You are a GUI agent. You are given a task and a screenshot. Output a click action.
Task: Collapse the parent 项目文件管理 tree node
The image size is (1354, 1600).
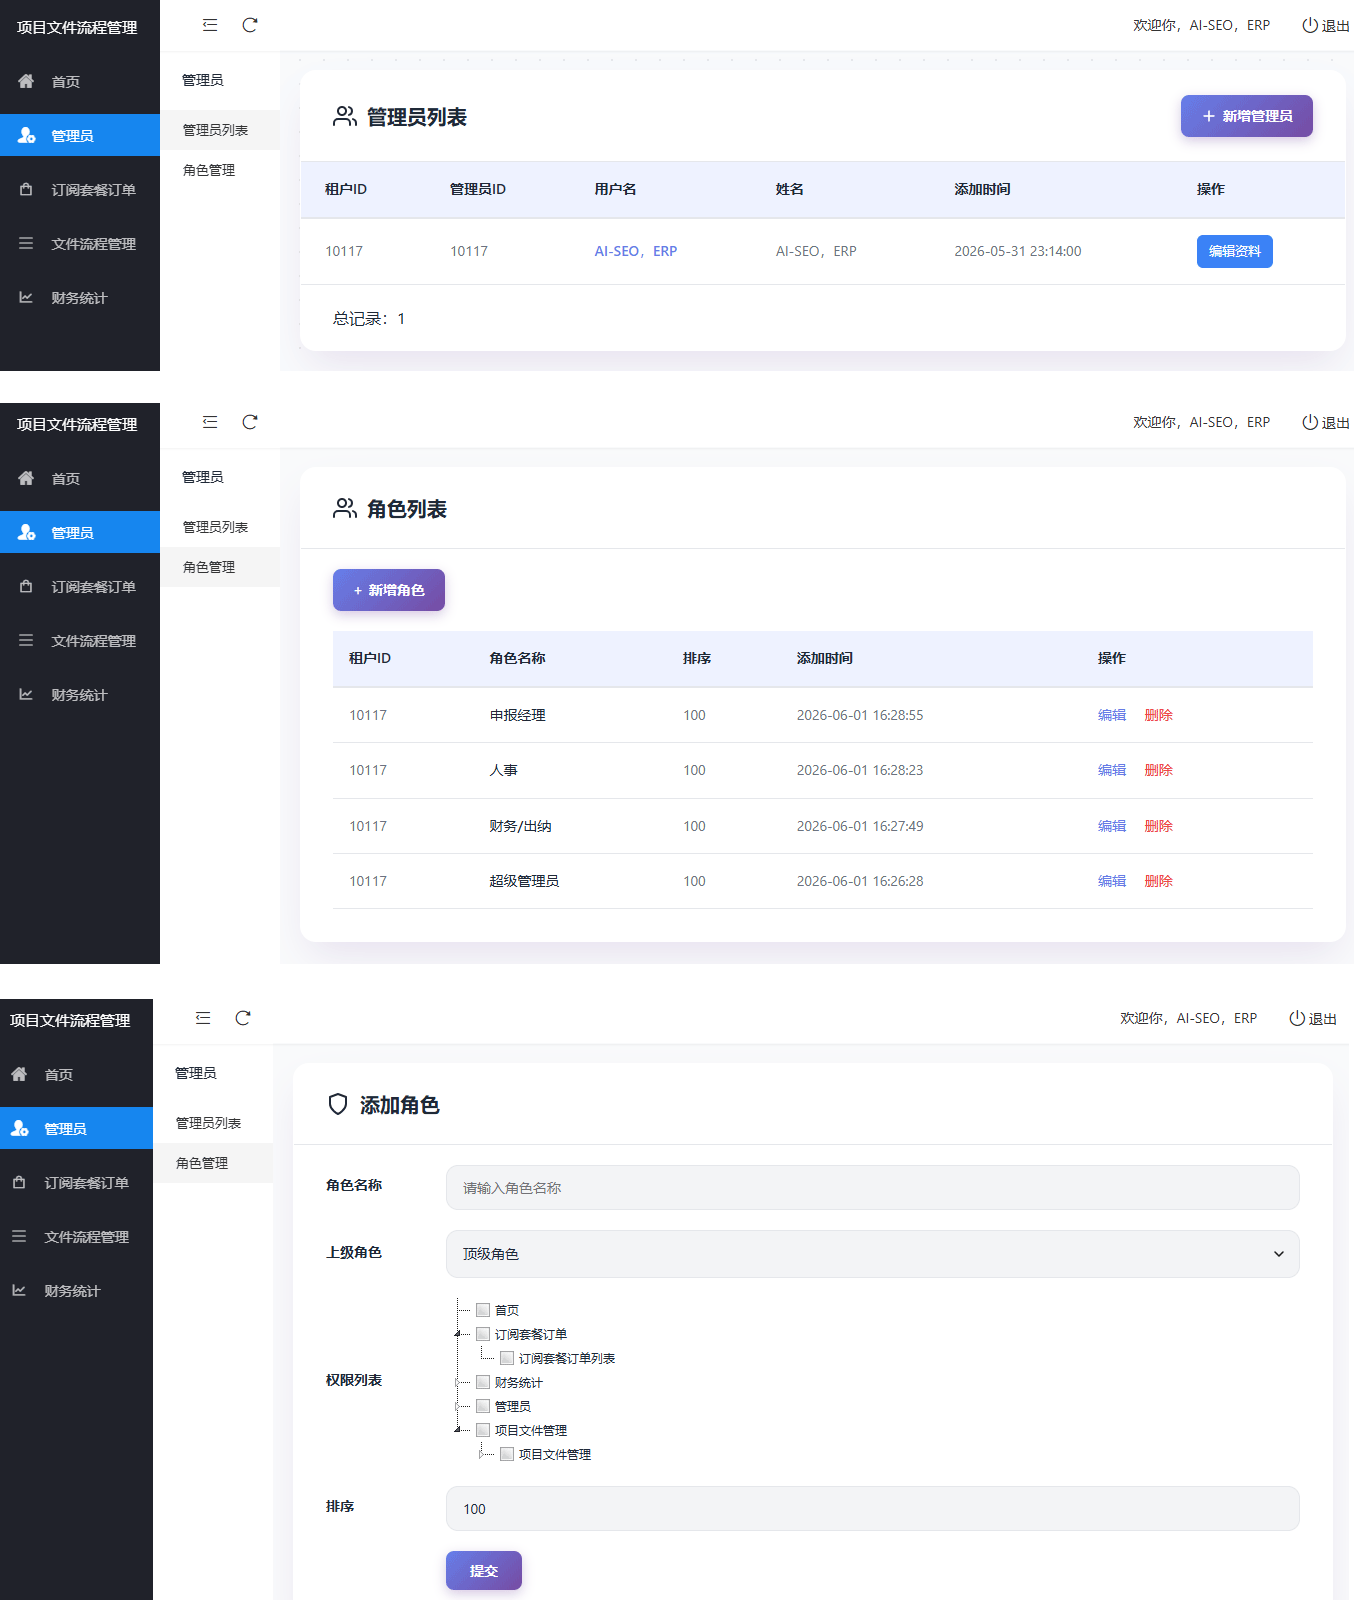(x=458, y=1430)
